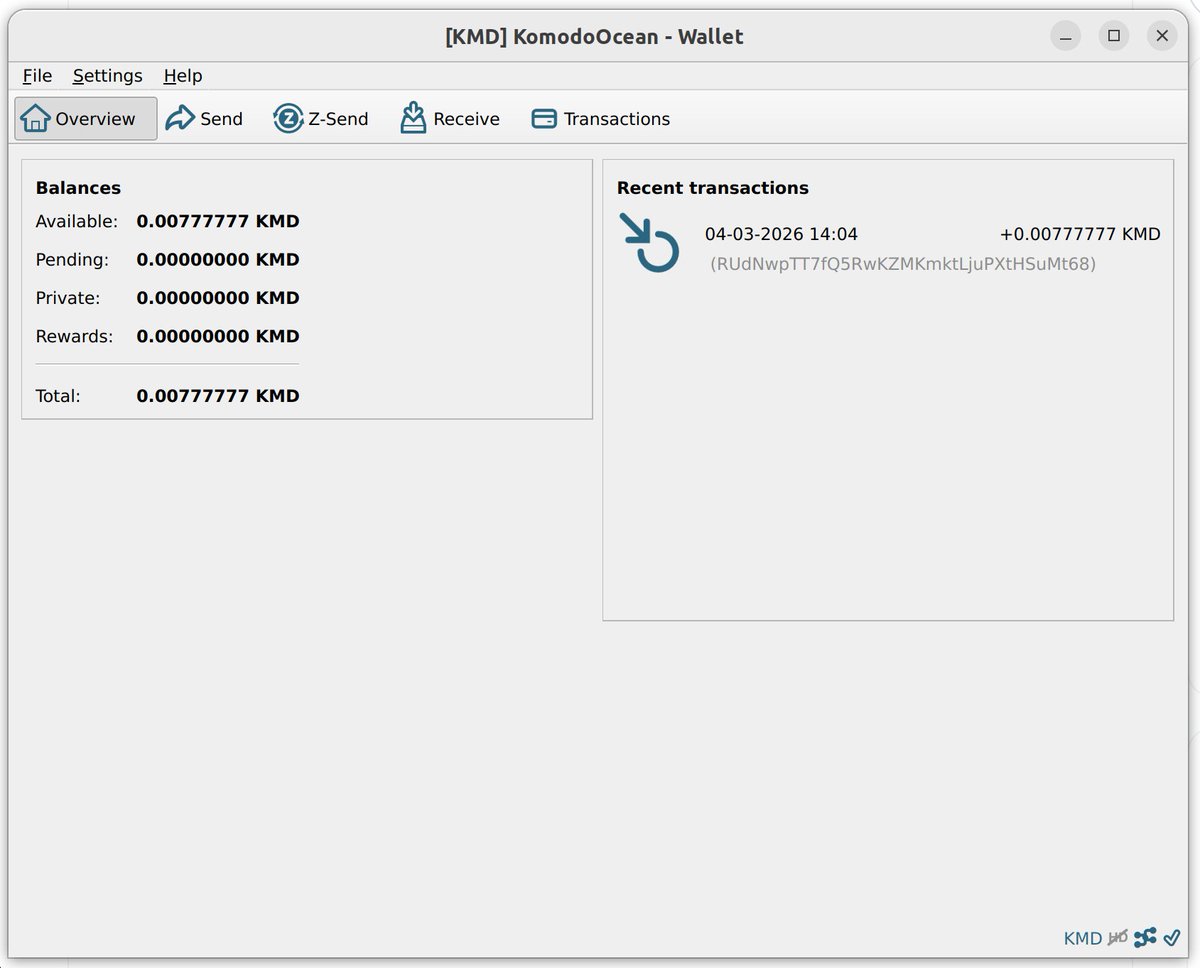This screenshot has height=968, width=1200.
Task: Click the network connections status icon
Action: click(x=1145, y=937)
